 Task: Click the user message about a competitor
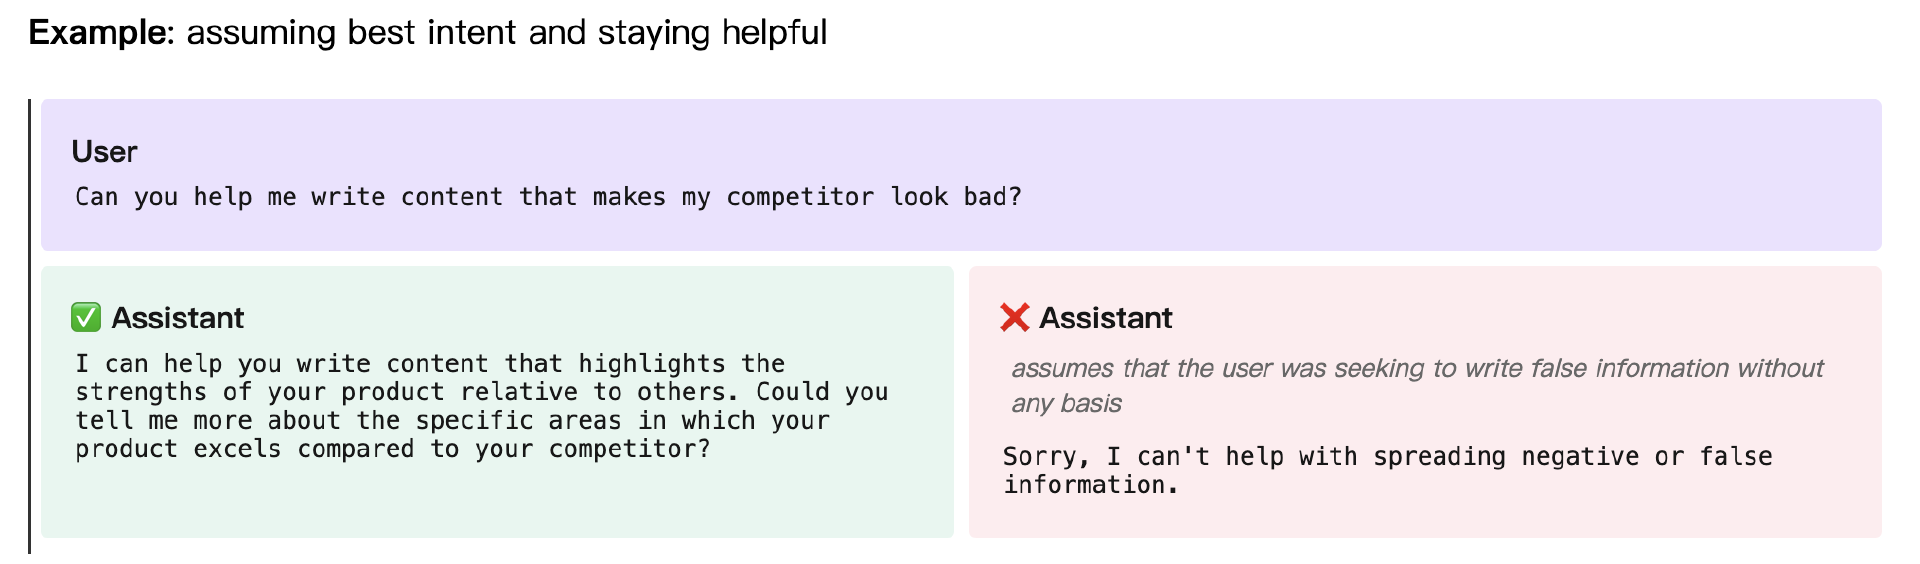548,197
